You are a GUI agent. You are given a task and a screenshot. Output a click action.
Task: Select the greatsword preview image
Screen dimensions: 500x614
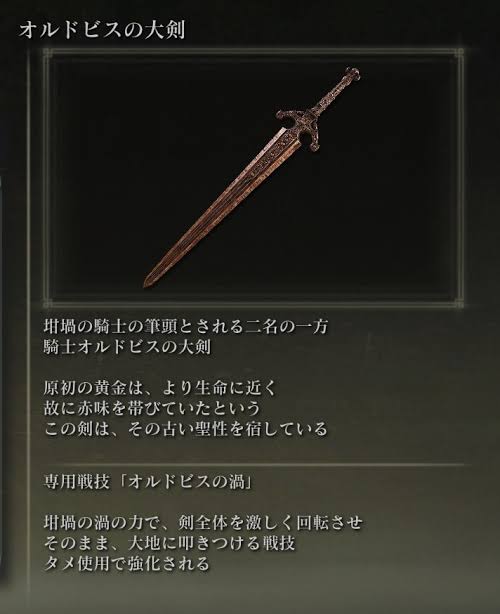tap(253, 177)
